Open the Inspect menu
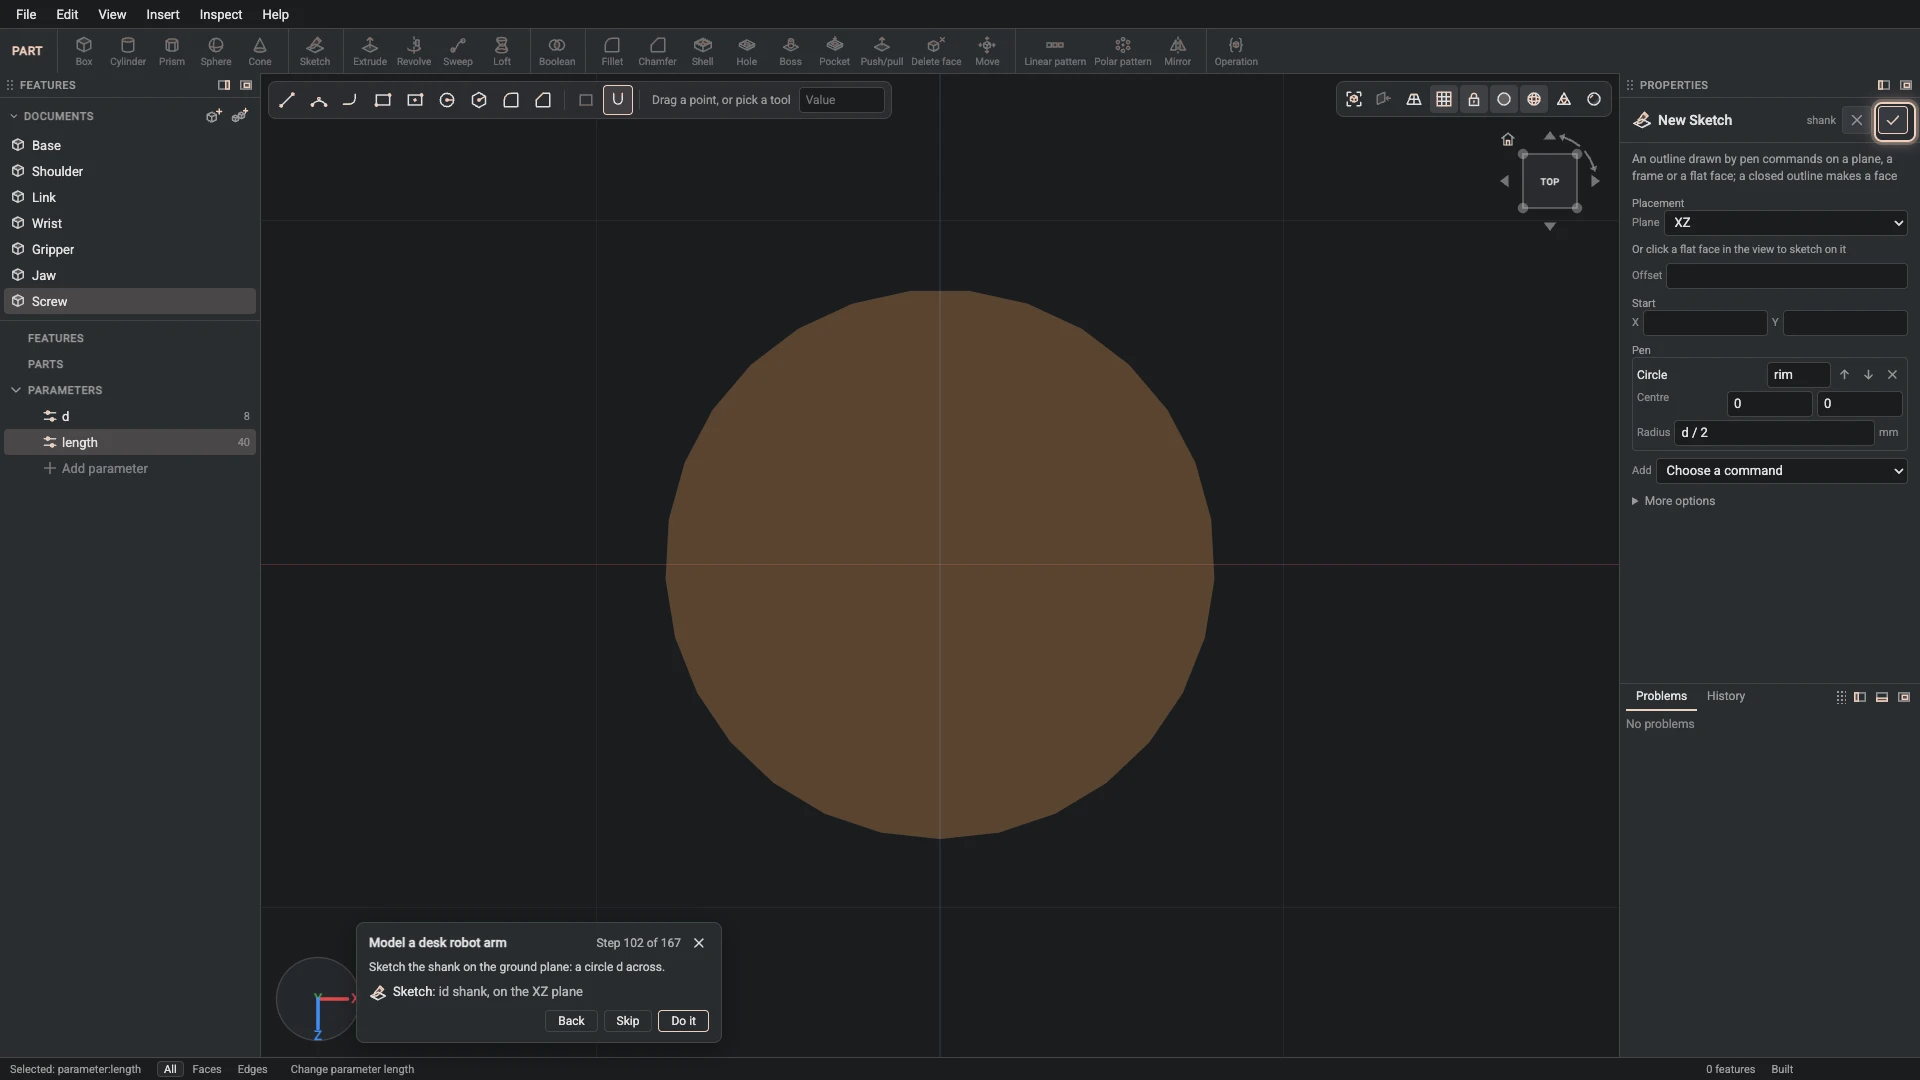1920x1080 pixels. [x=220, y=14]
